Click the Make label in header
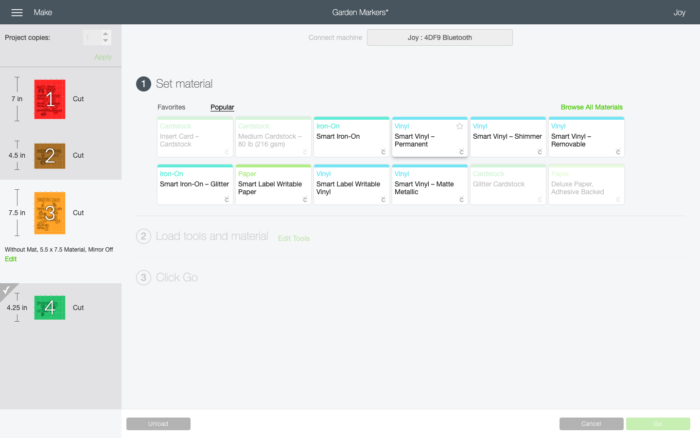This screenshot has width=700, height=438. tap(43, 13)
